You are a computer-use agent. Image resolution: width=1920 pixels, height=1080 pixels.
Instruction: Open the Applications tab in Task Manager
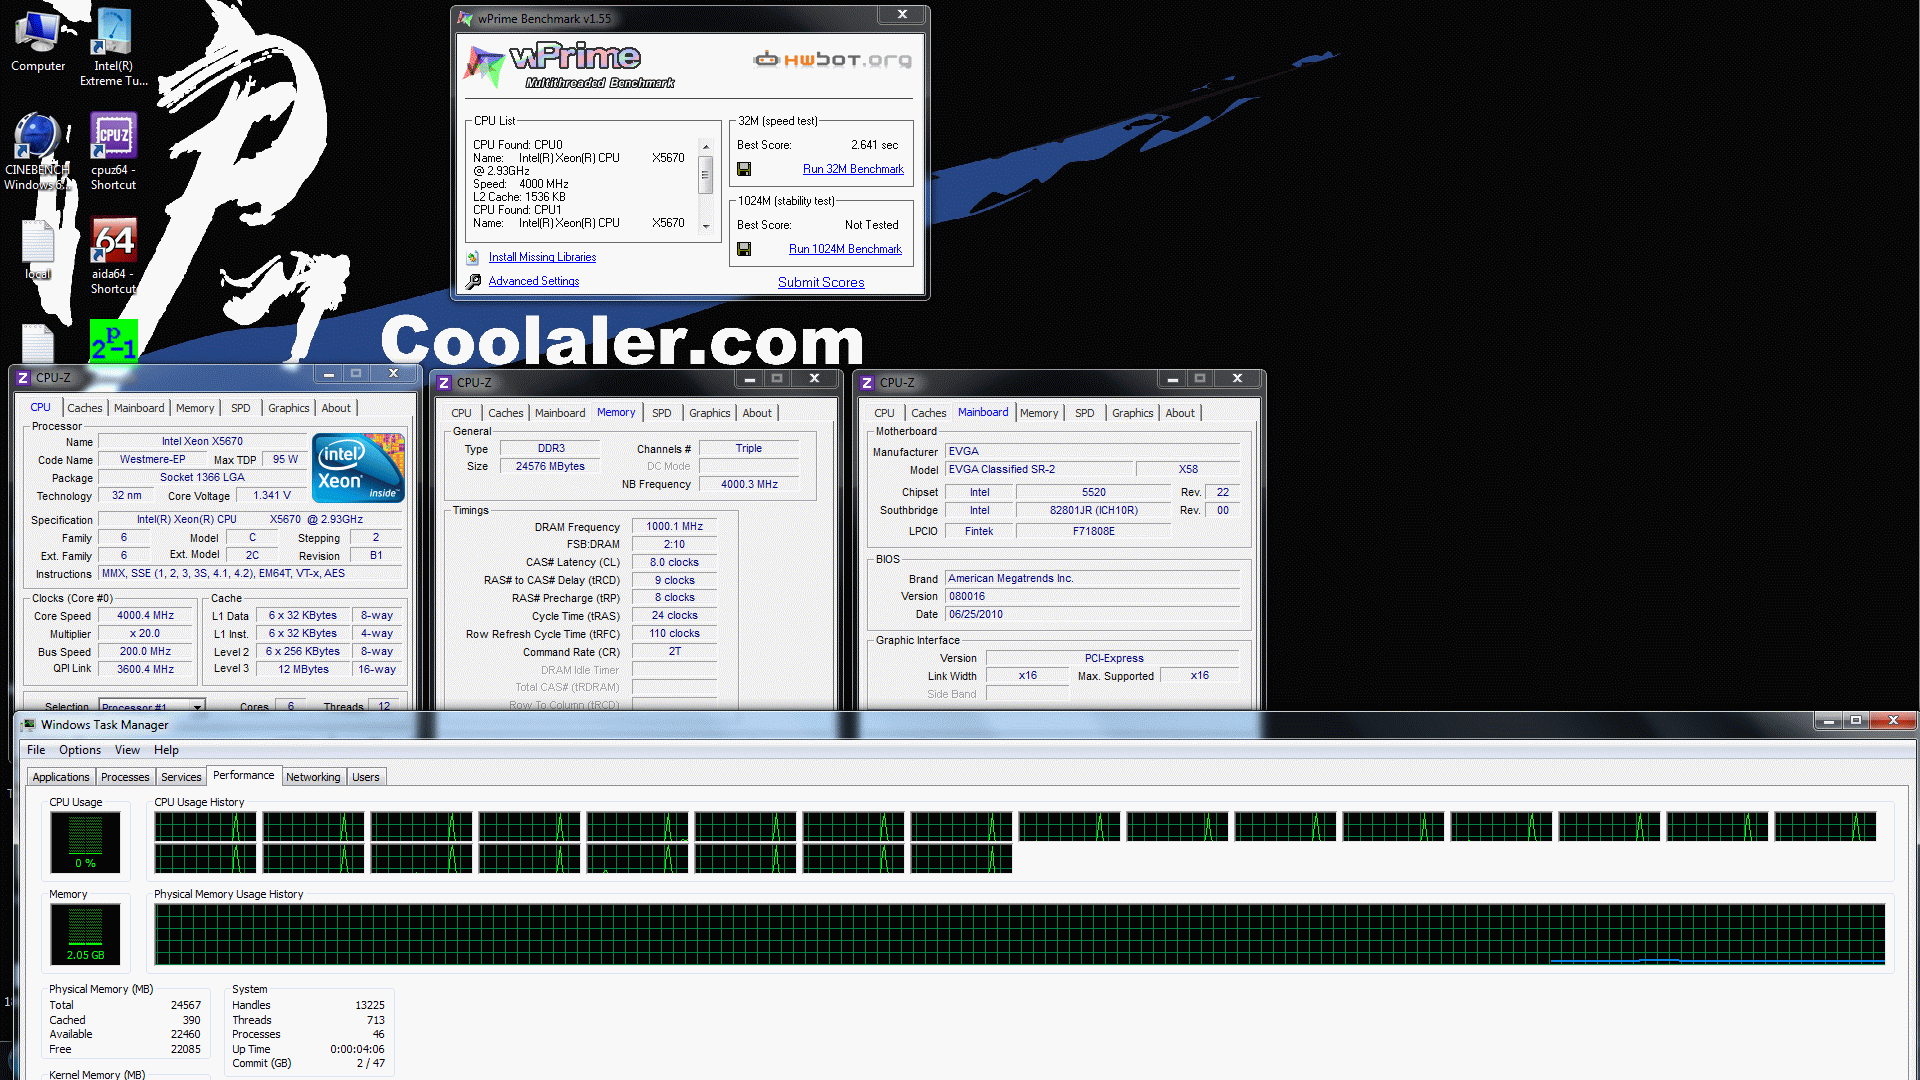coord(61,777)
